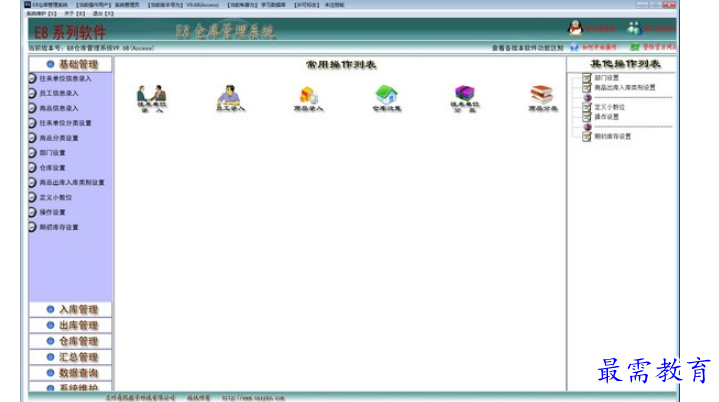This screenshot has height=402, width=719.
Task: Click the blue people icon in header
Action: click(635, 28)
